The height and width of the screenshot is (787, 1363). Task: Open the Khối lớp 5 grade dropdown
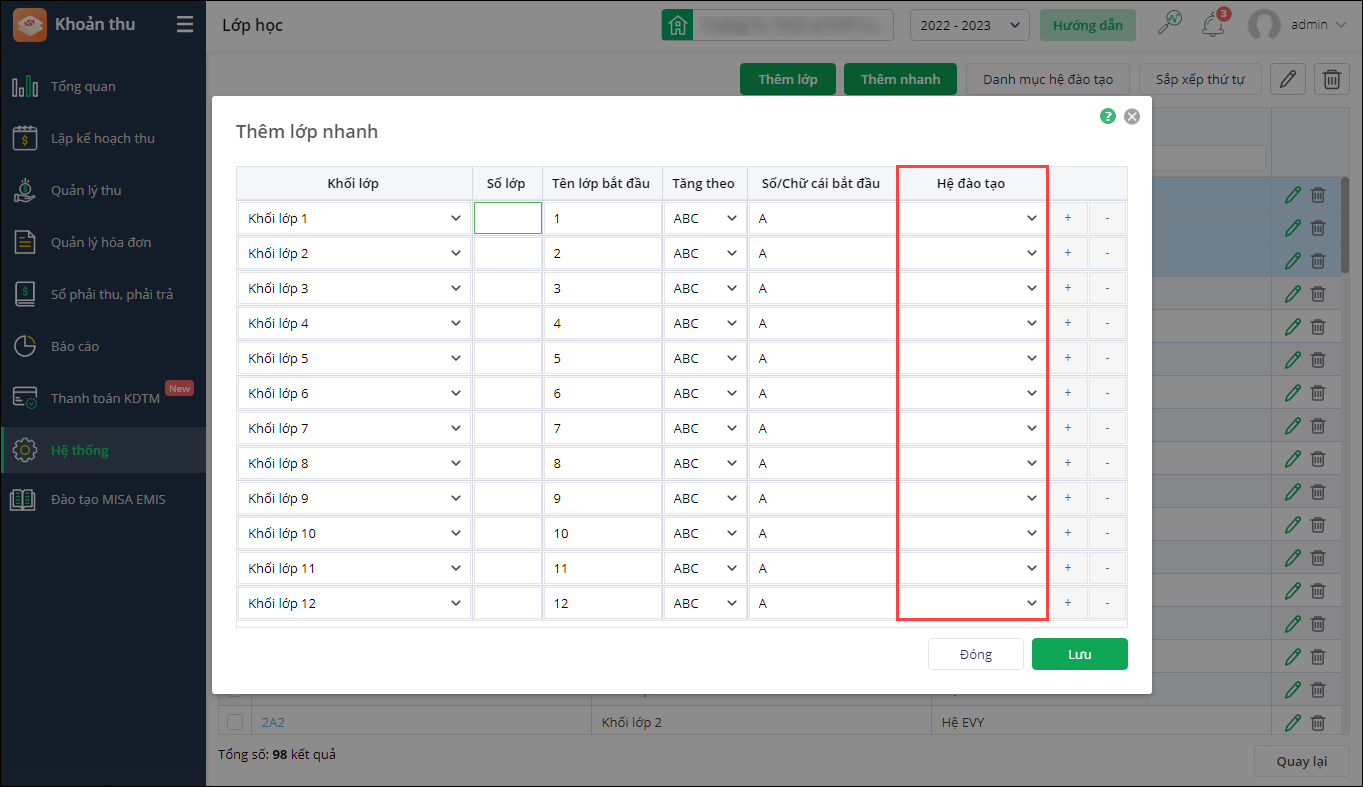pos(354,358)
